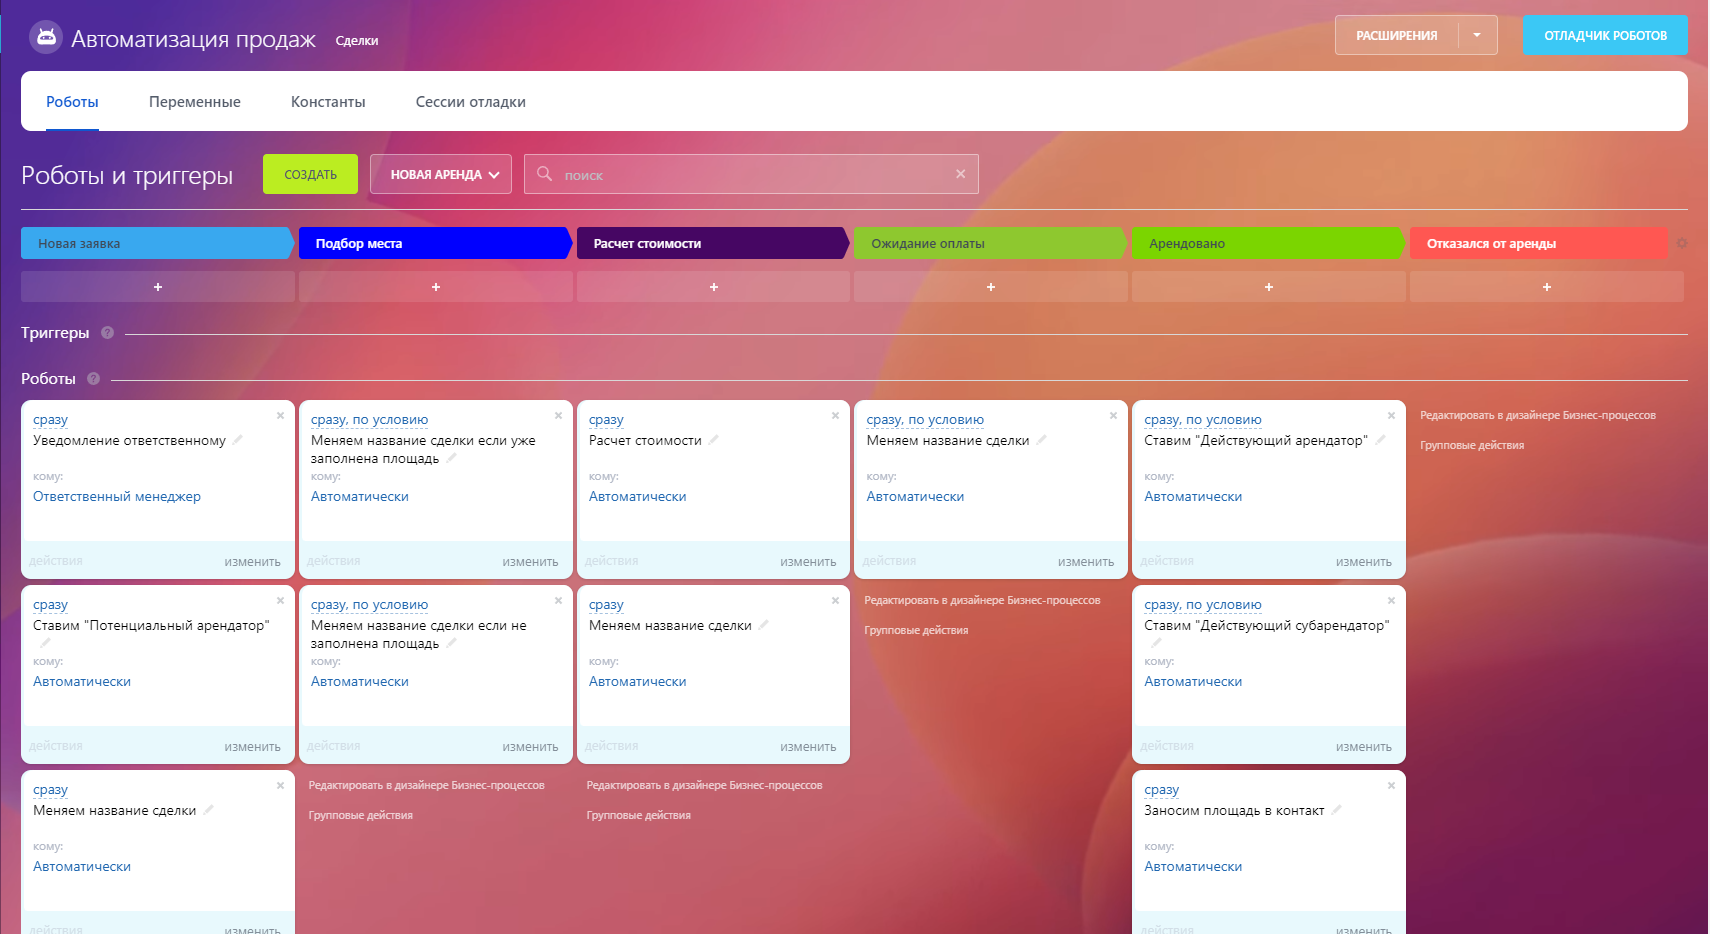This screenshot has height=934, width=1710.
Task: Delete the robot "если не заполнена площадь" via x
Action: (x=558, y=600)
